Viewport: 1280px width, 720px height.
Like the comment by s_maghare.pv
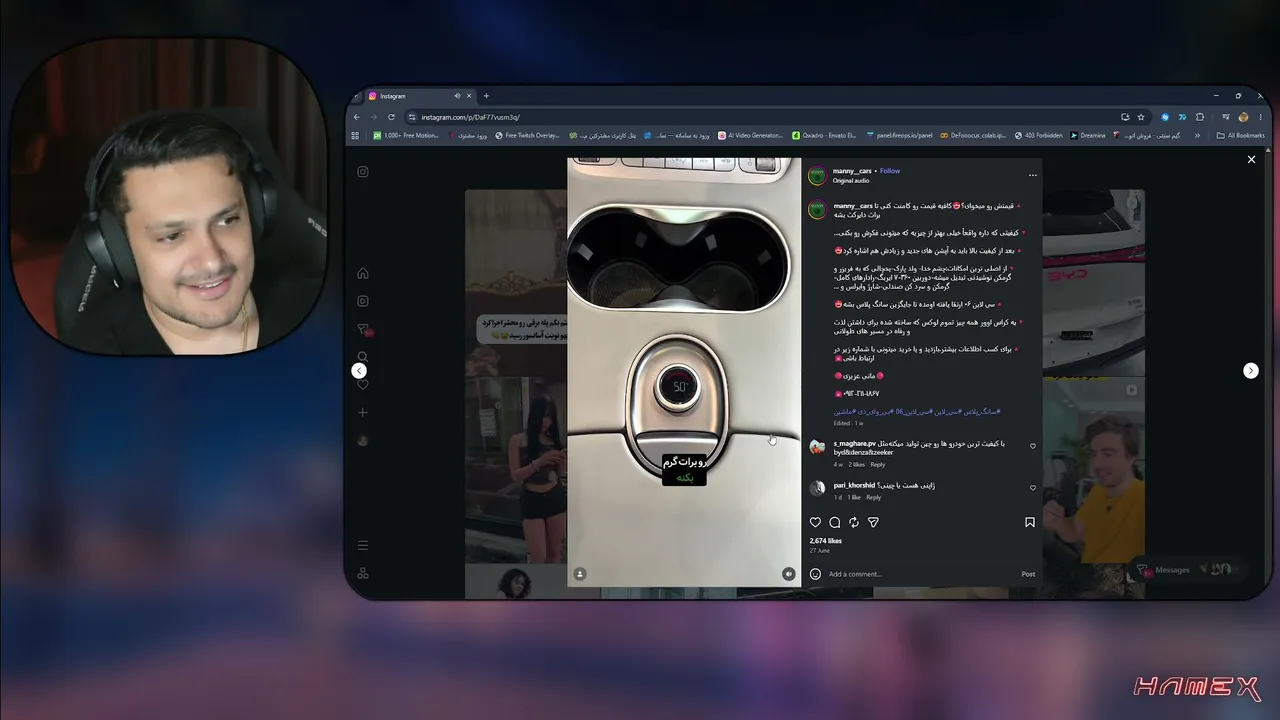tap(1033, 446)
